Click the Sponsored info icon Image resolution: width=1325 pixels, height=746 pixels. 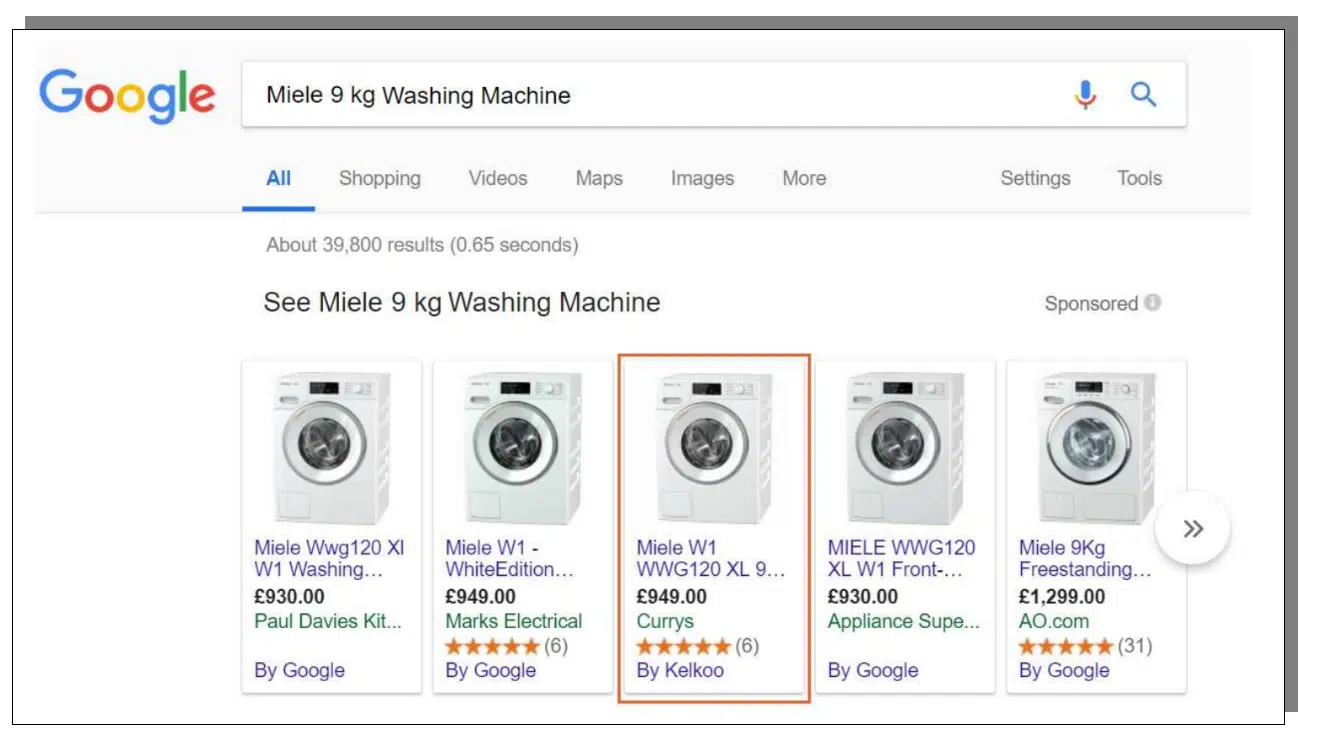click(x=1153, y=302)
